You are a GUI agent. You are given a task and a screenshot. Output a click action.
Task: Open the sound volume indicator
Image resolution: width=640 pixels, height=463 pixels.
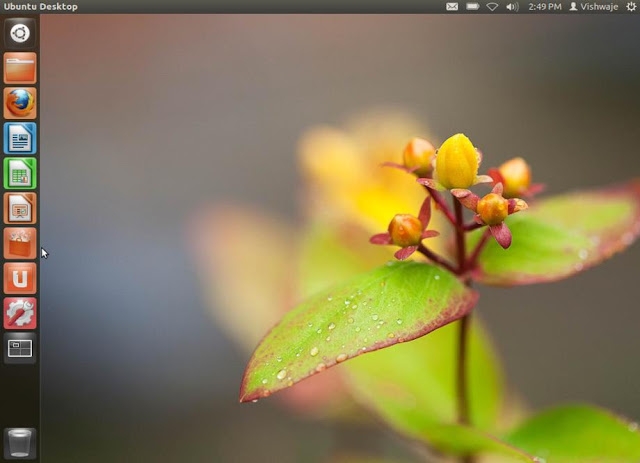[x=512, y=6]
